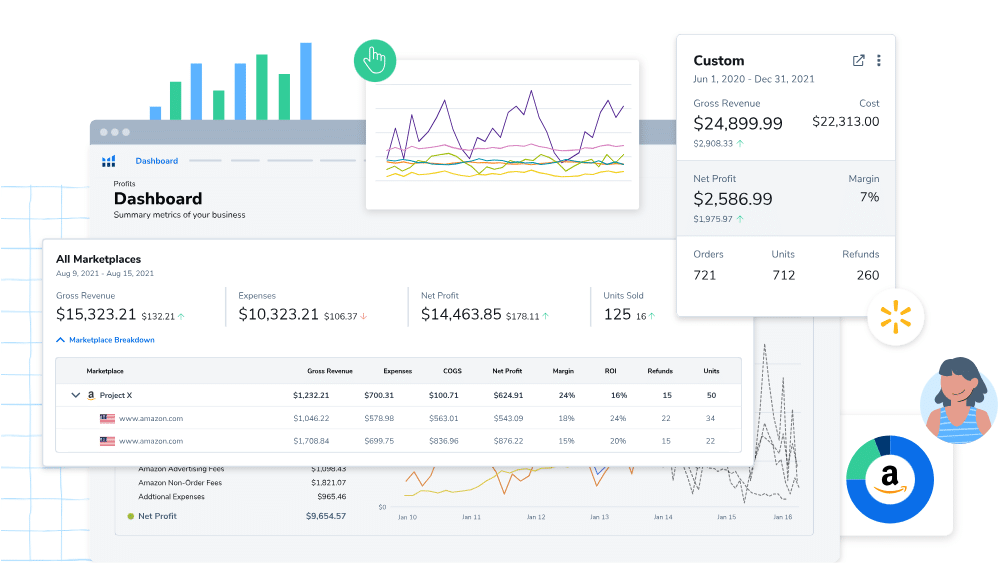Viewport: 1003px width, 572px height.
Task: Click the Orders count 721
Action: [705, 275]
